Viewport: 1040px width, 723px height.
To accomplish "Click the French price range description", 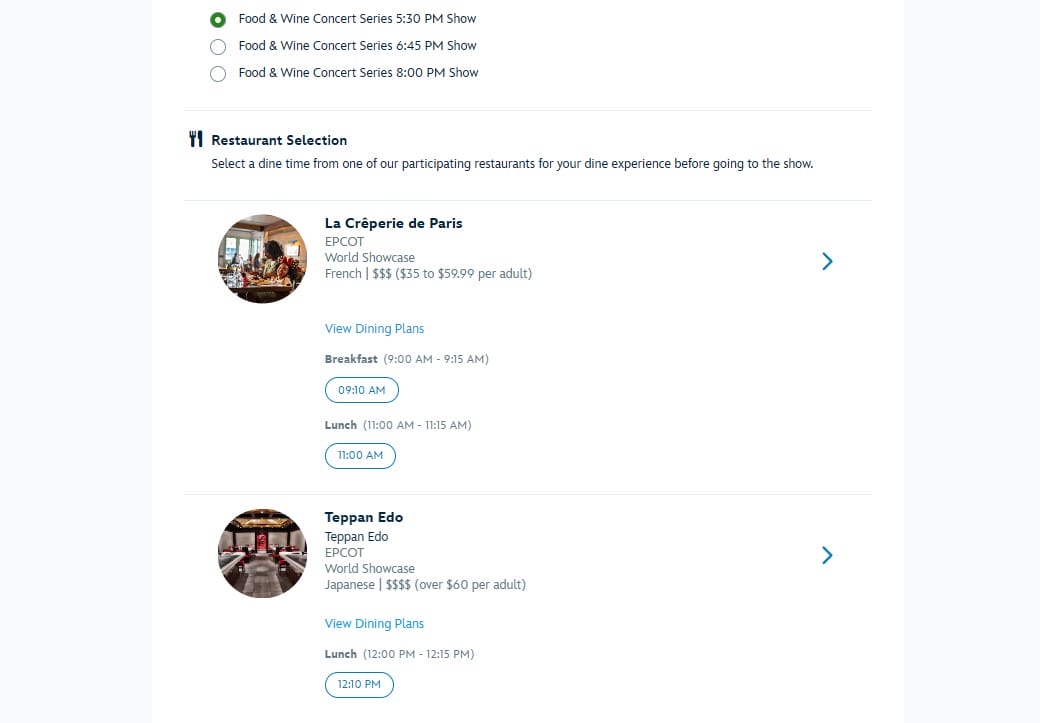I will point(428,274).
